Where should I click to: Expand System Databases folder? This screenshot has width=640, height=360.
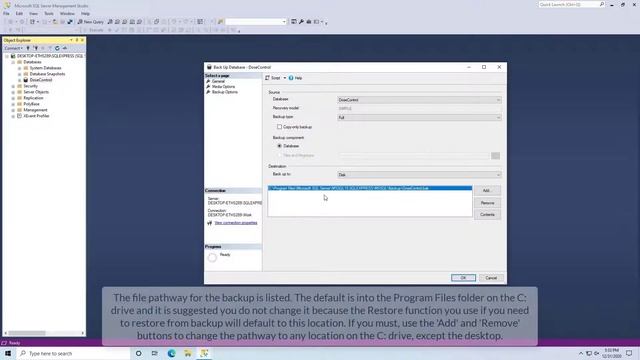coord(19,68)
